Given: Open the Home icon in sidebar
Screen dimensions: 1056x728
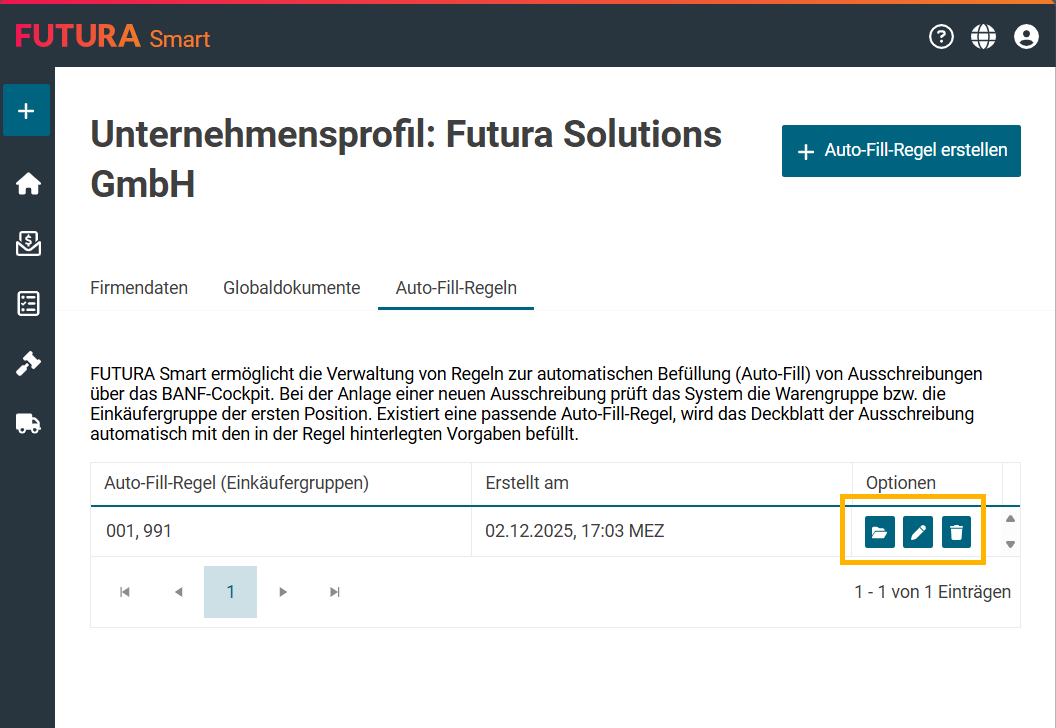Looking at the screenshot, I should [28, 184].
